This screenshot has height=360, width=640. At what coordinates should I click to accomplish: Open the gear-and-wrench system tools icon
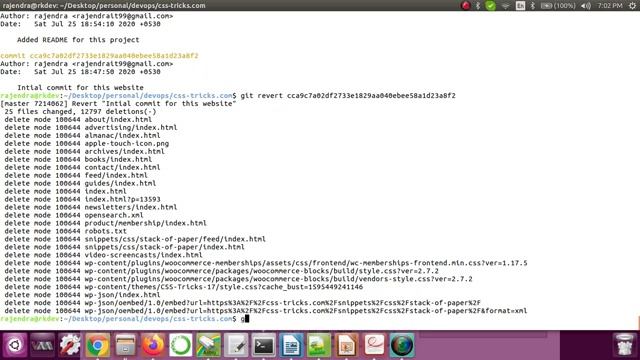coord(70,345)
